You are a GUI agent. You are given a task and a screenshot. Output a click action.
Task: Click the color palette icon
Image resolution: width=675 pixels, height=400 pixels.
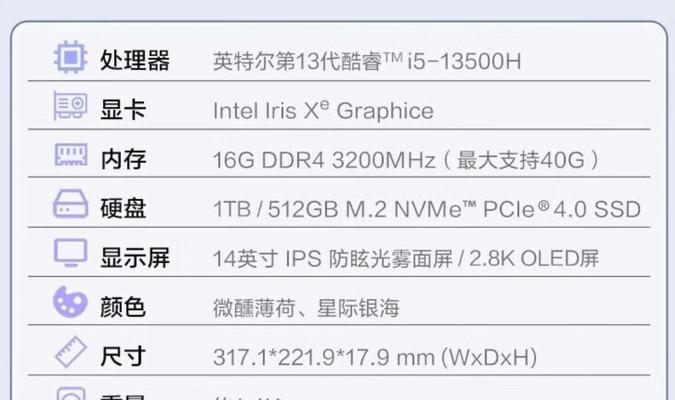(70, 301)
